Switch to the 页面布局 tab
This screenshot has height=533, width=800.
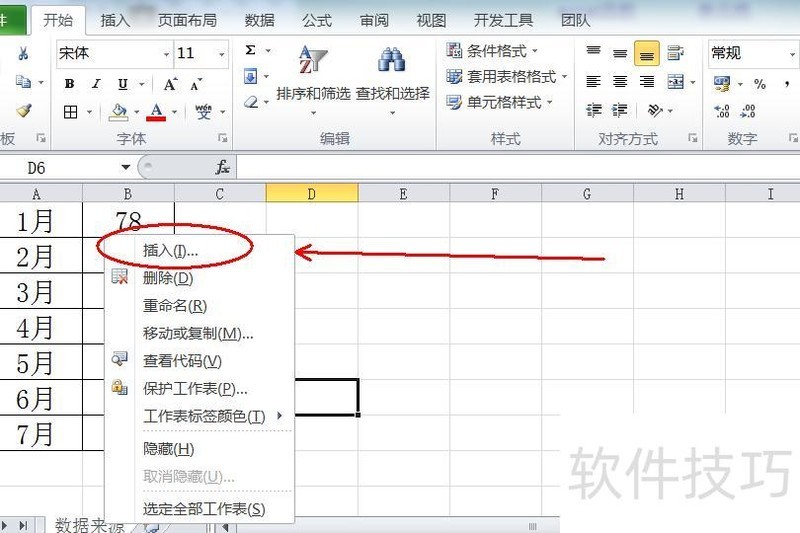[187, 20]
